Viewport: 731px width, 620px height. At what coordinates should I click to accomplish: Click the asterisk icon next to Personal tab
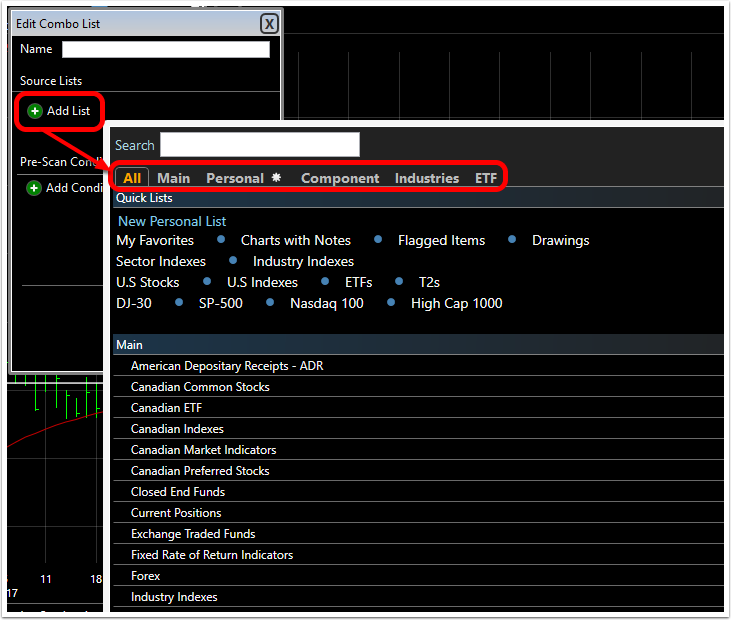point(276,178)
